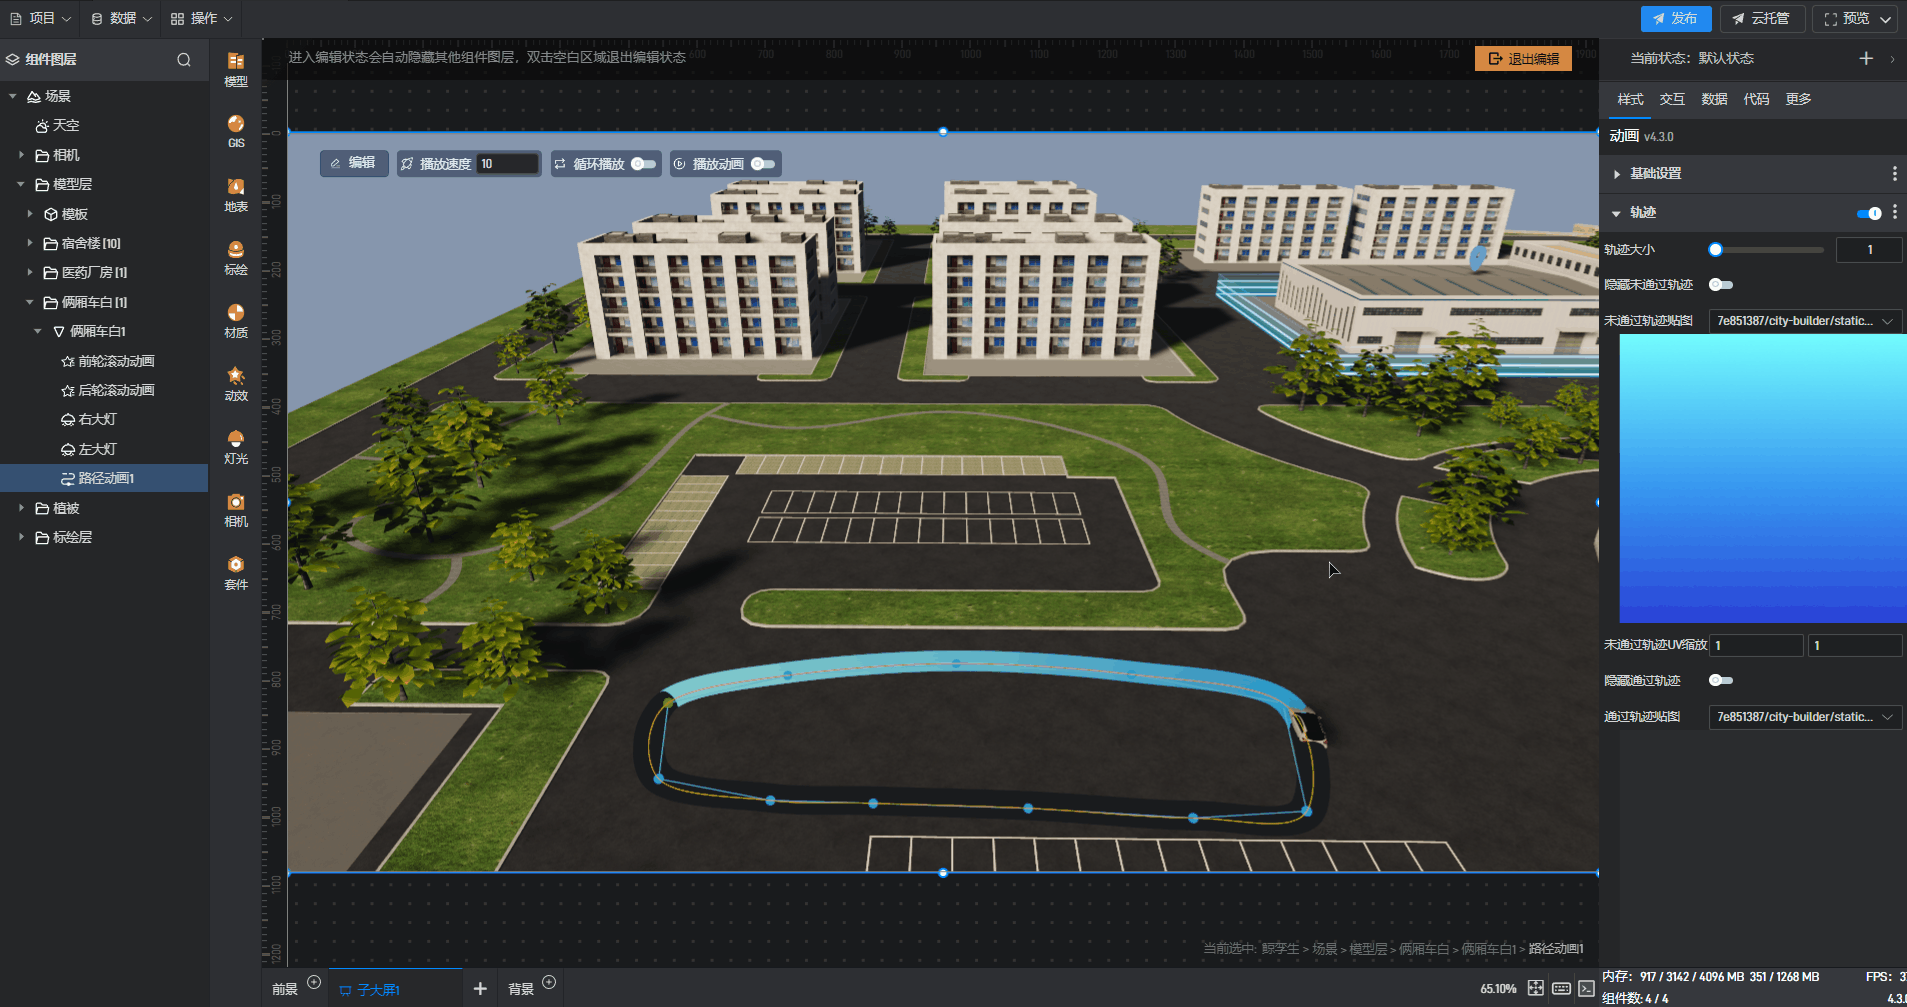Image resolution: width=1907 pixels, height=1007 pixels.
Task: Open the 更多 tab
Action: pos(1798,99)
